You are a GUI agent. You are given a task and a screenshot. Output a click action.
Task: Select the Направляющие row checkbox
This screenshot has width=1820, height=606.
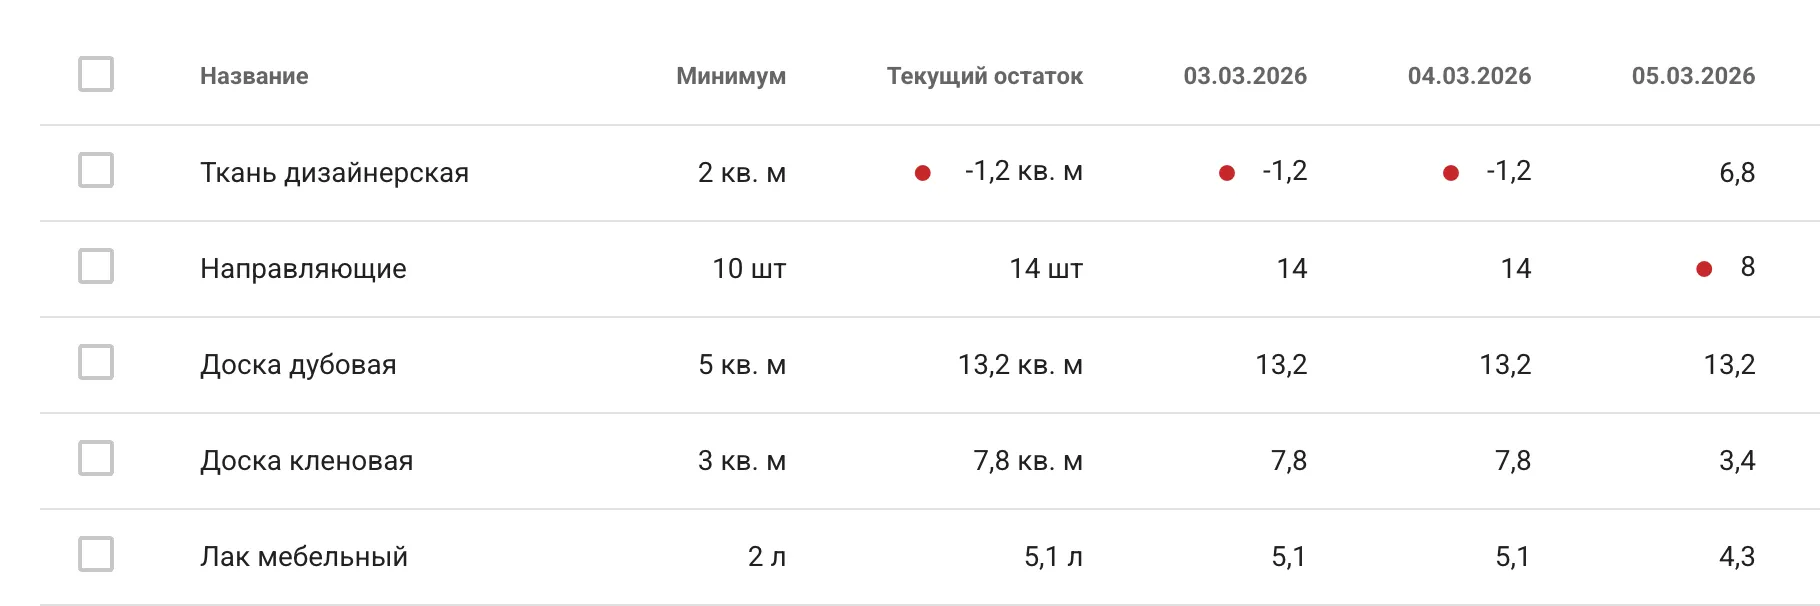(95, 267)
